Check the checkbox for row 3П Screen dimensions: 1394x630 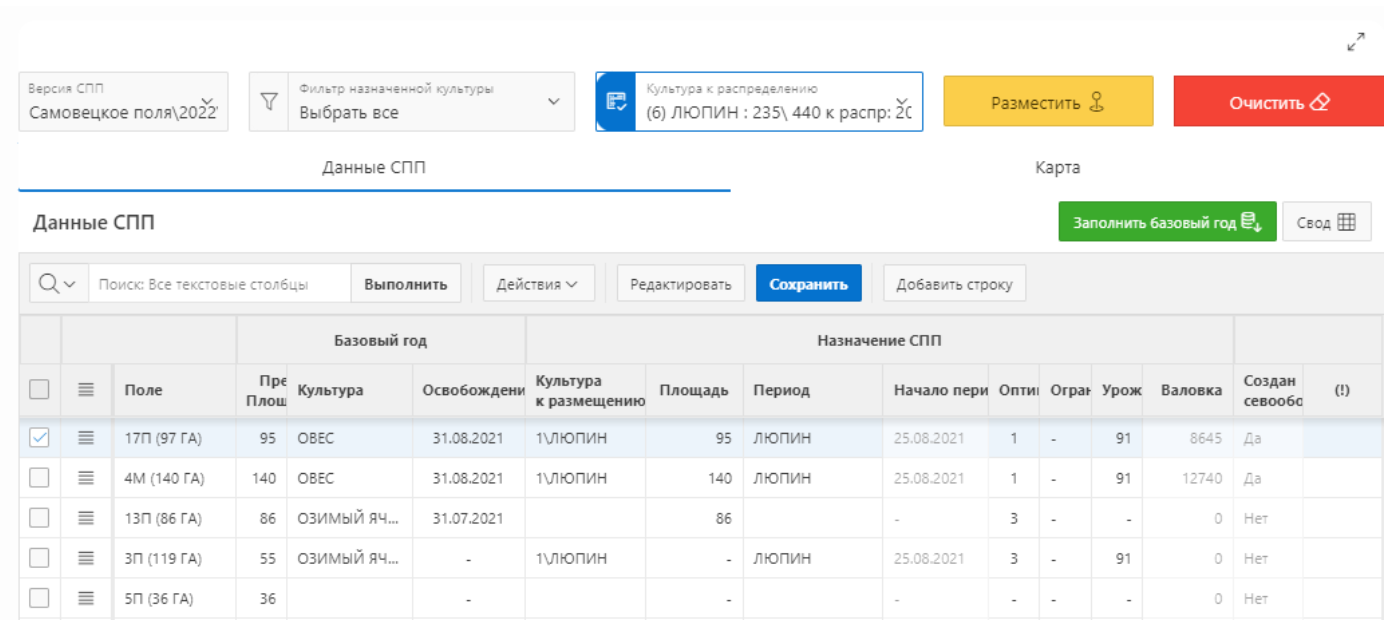click(x=39, y=558)
